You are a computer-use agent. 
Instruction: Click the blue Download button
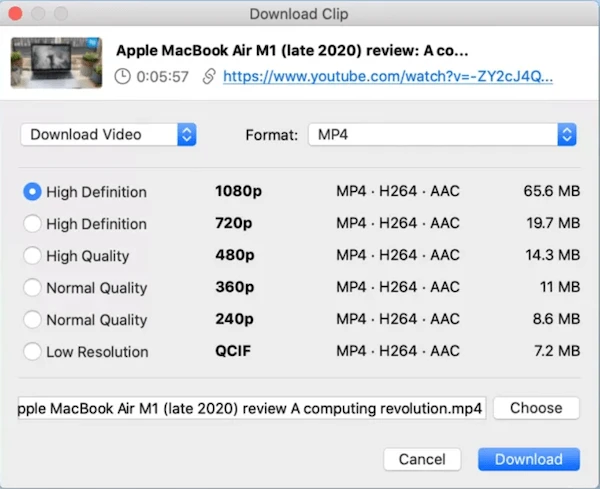tap(529, 459)
